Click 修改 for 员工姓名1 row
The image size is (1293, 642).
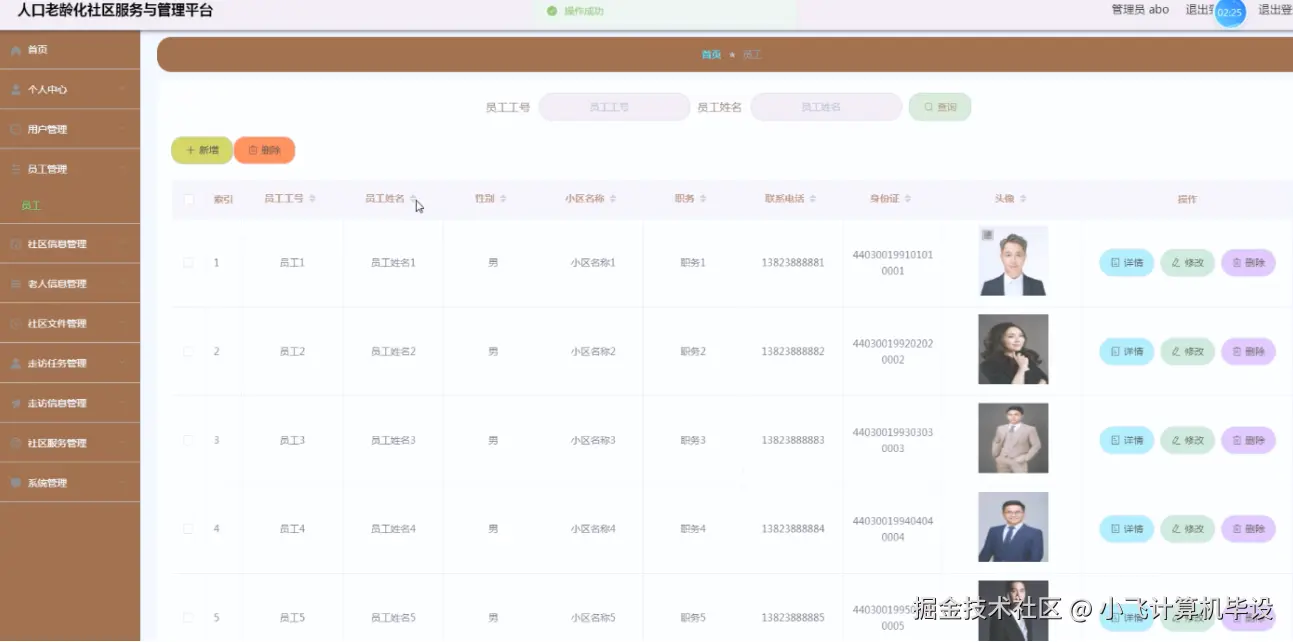pyautogui.click(x=1188, y=263)
